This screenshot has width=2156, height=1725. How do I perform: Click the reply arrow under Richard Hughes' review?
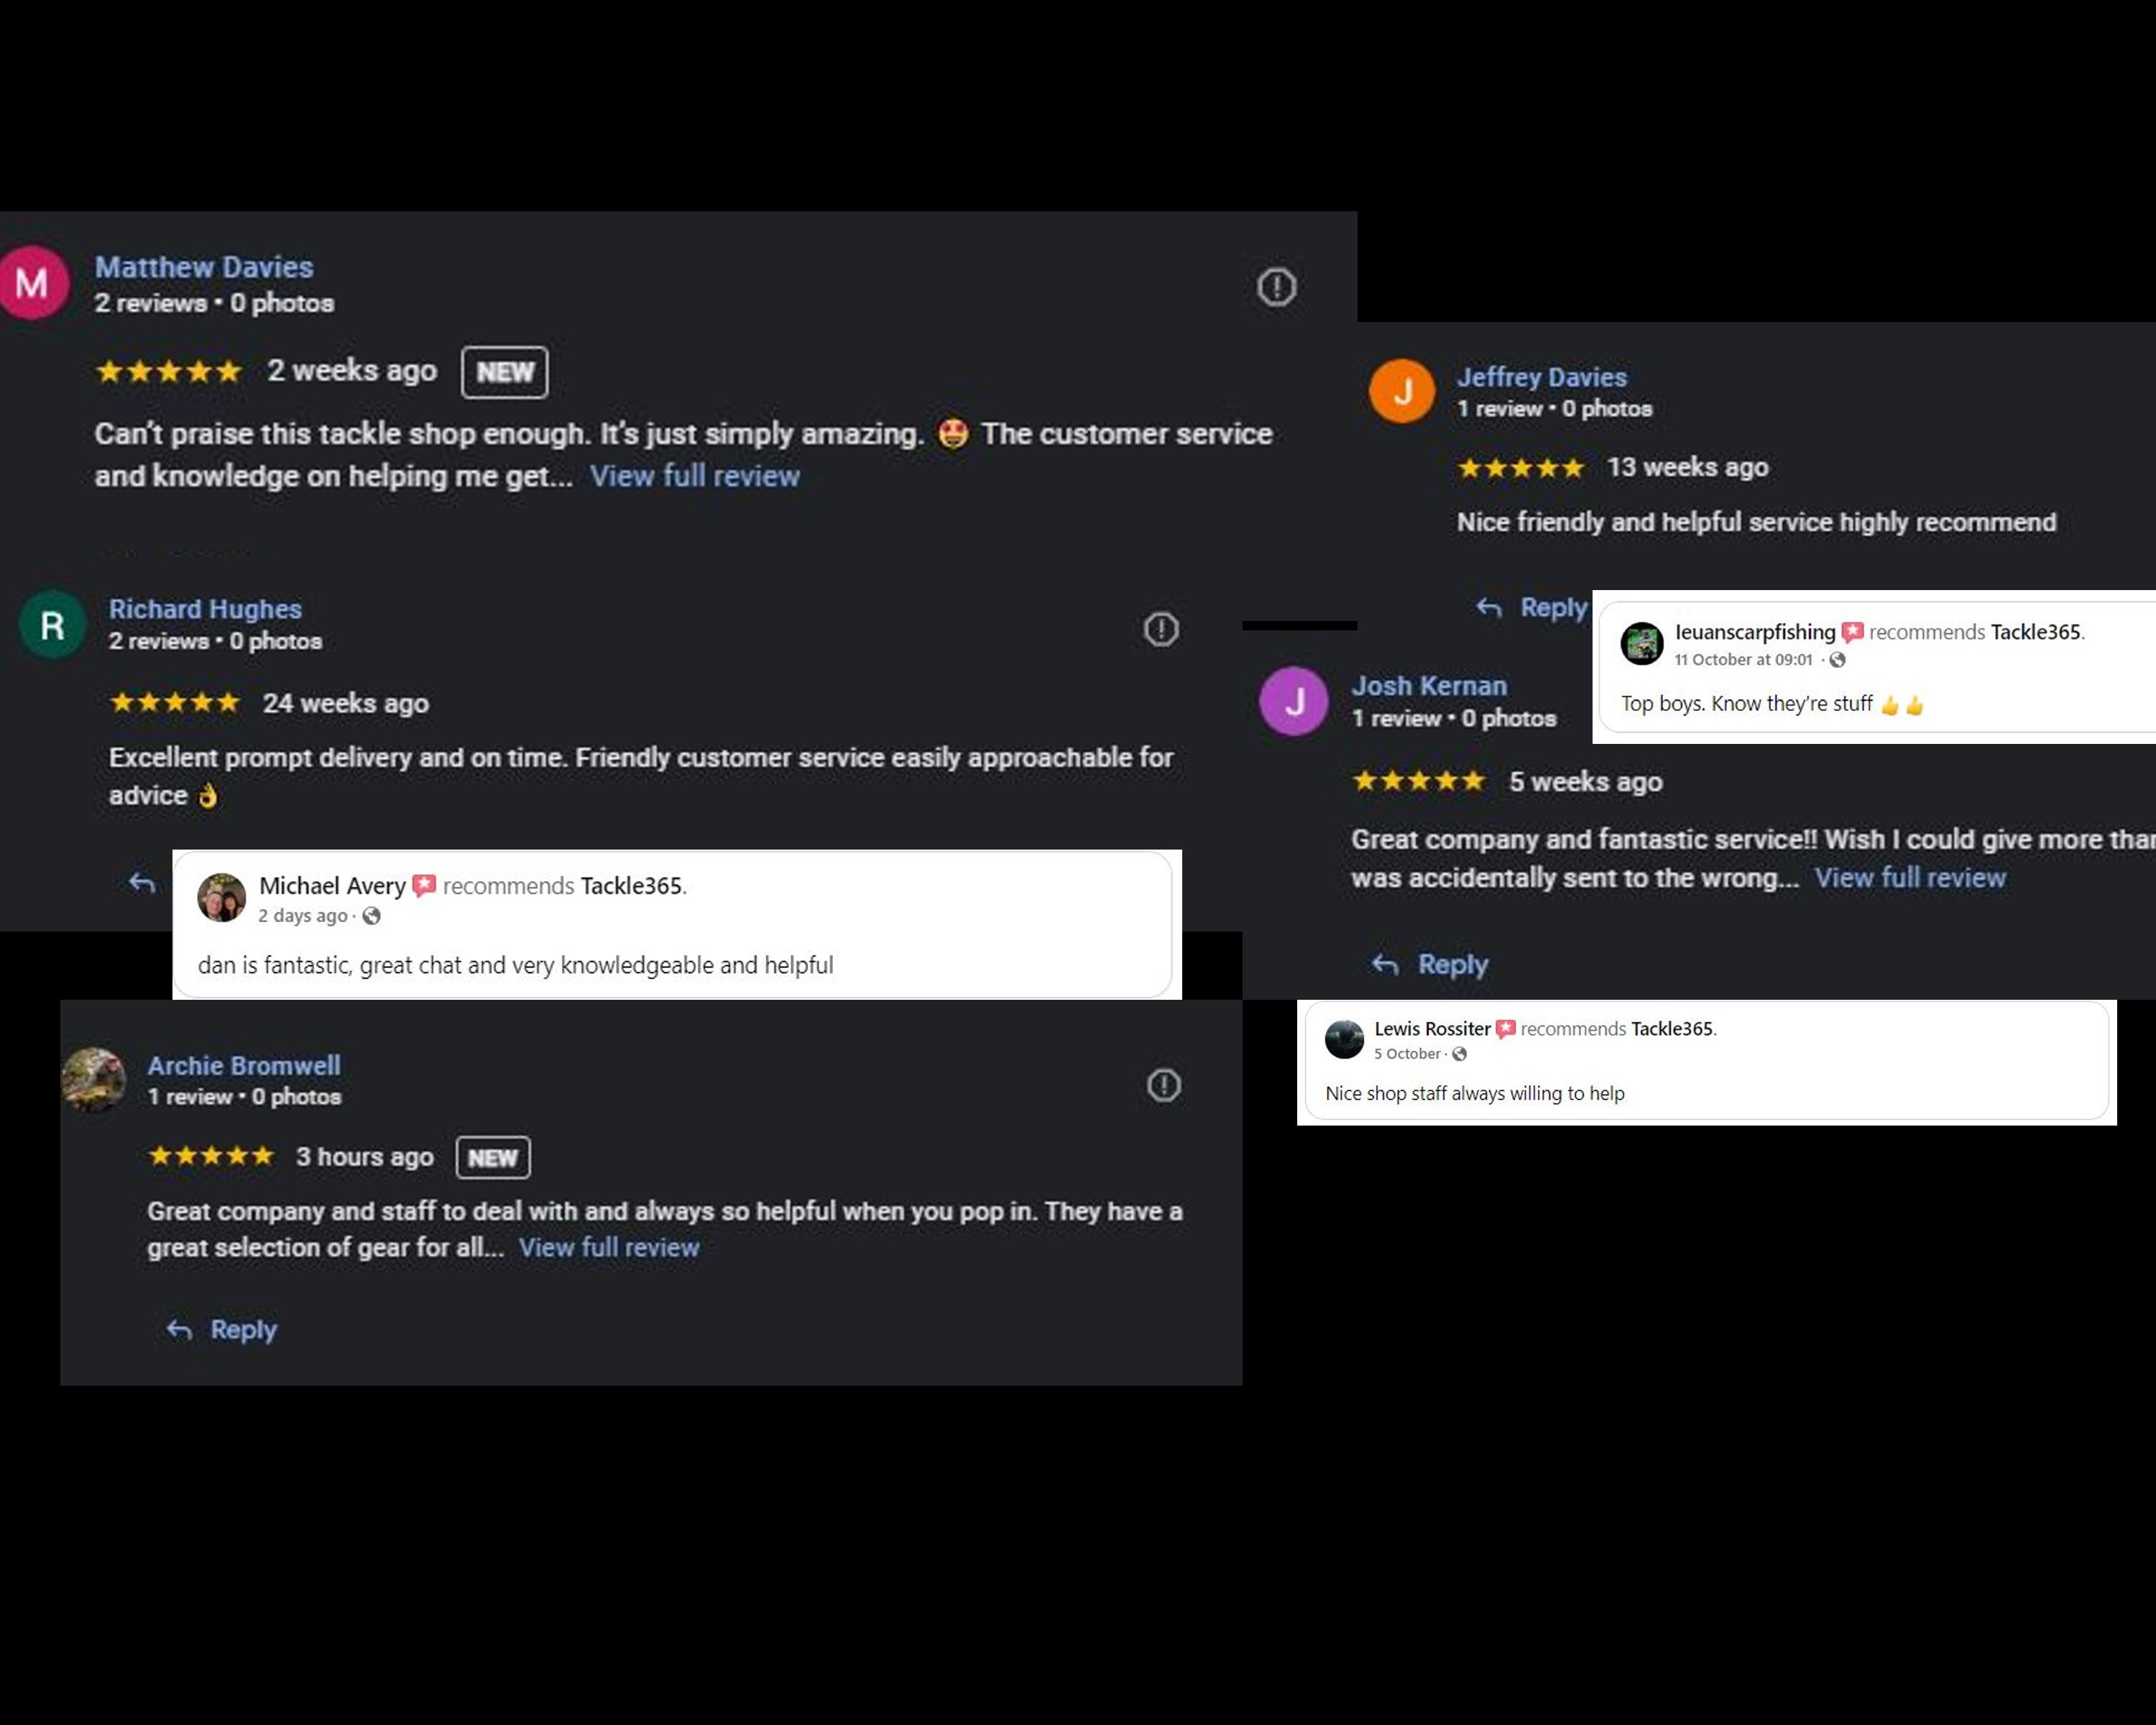(142, 882)
